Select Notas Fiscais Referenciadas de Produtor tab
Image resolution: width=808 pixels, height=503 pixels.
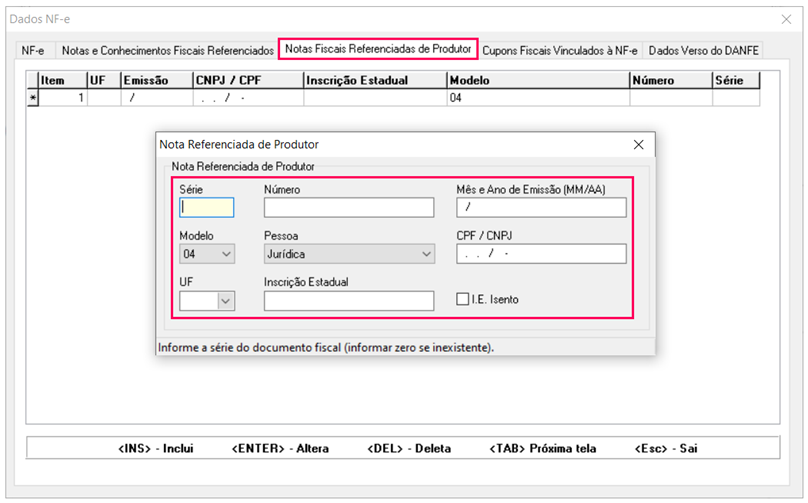(378, 49)
